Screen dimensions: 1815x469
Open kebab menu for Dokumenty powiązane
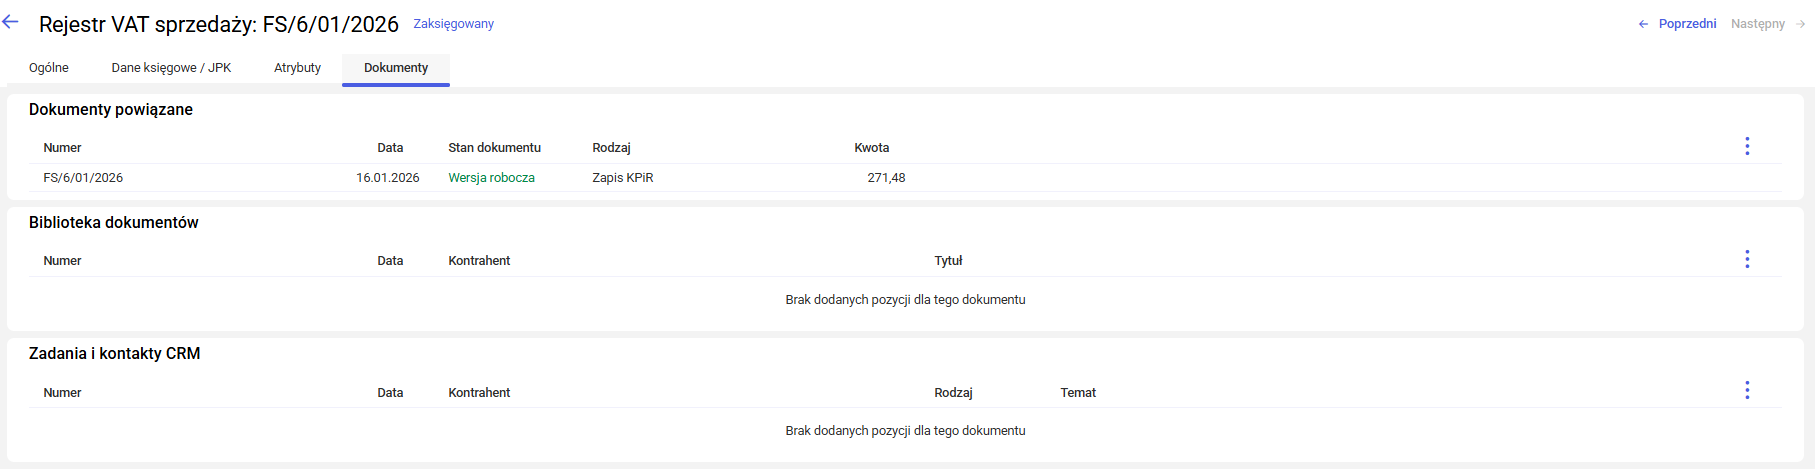click(x=1747, y=146)
